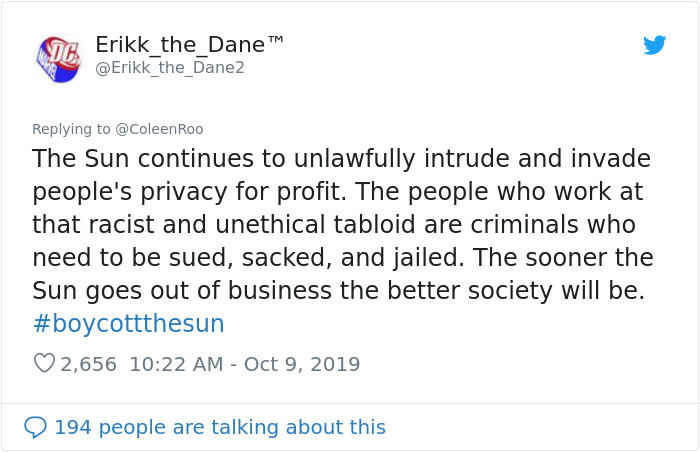Click the @Erikk_the_Dane2 handle
The width and height of the screenshot is (700, 452).
point(170,68)
